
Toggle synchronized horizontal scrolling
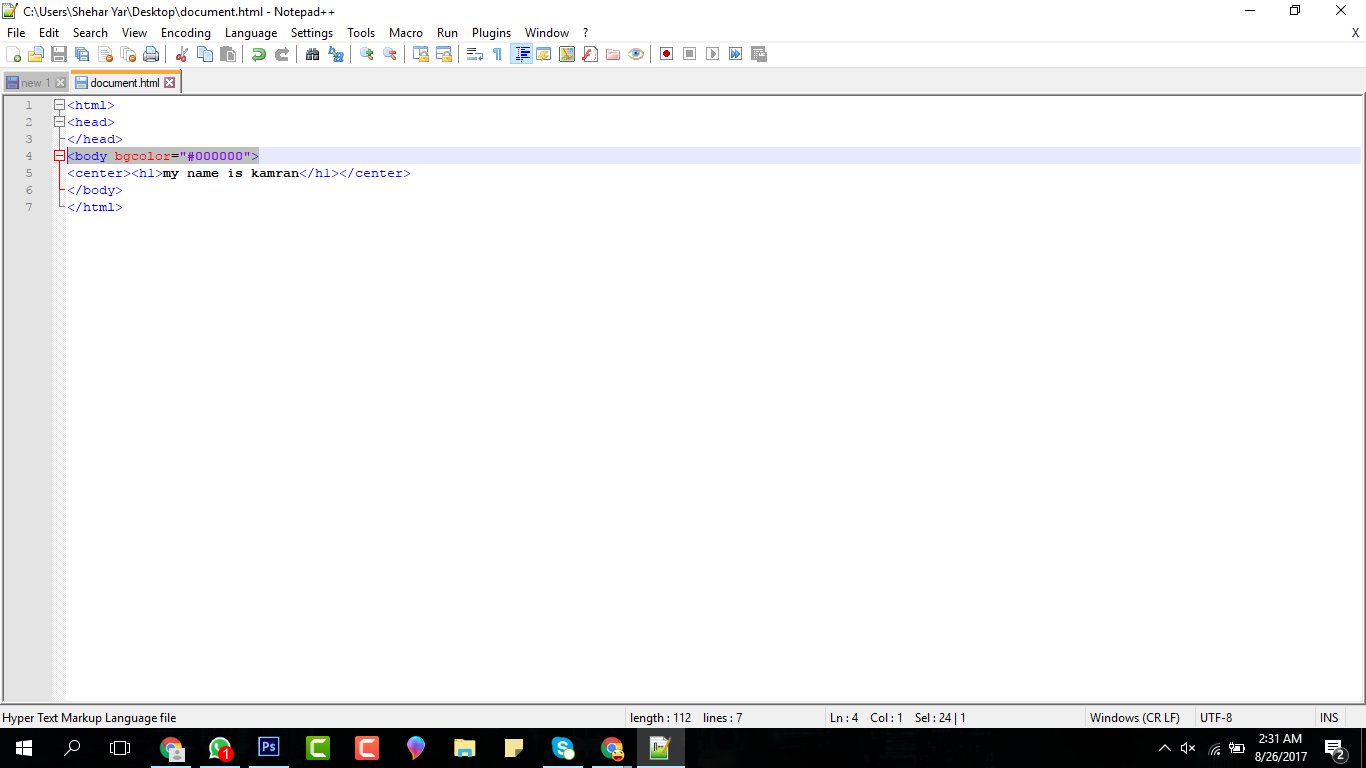click(444, 54)
